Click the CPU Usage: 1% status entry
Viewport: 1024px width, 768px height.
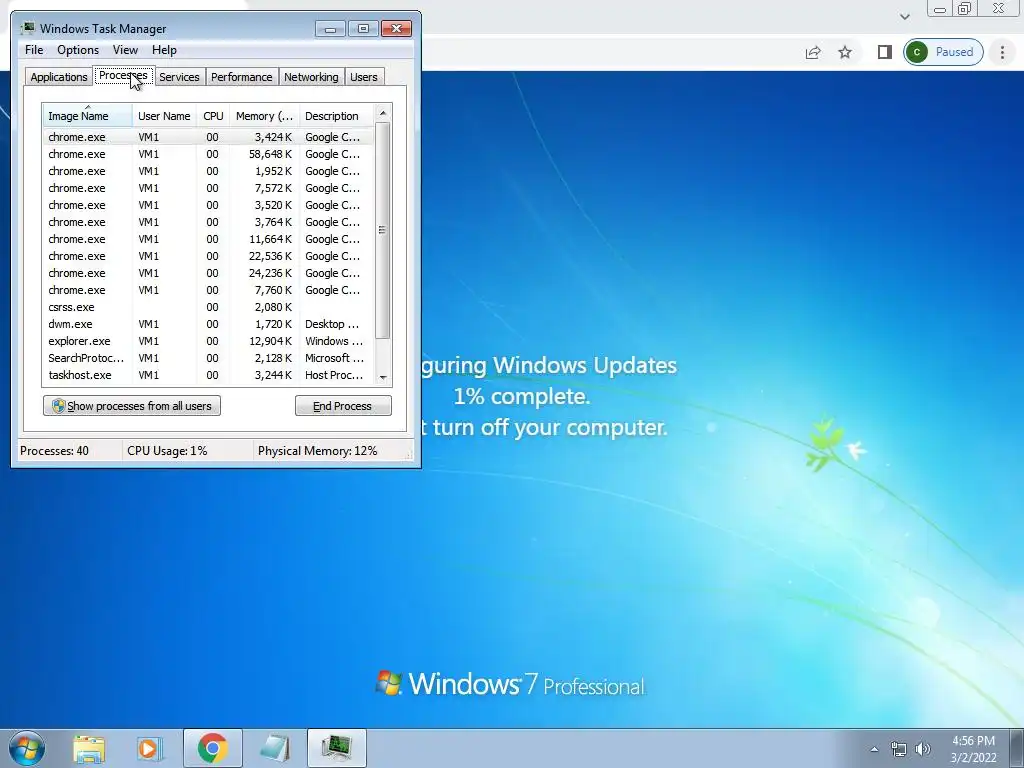(187, 451)
